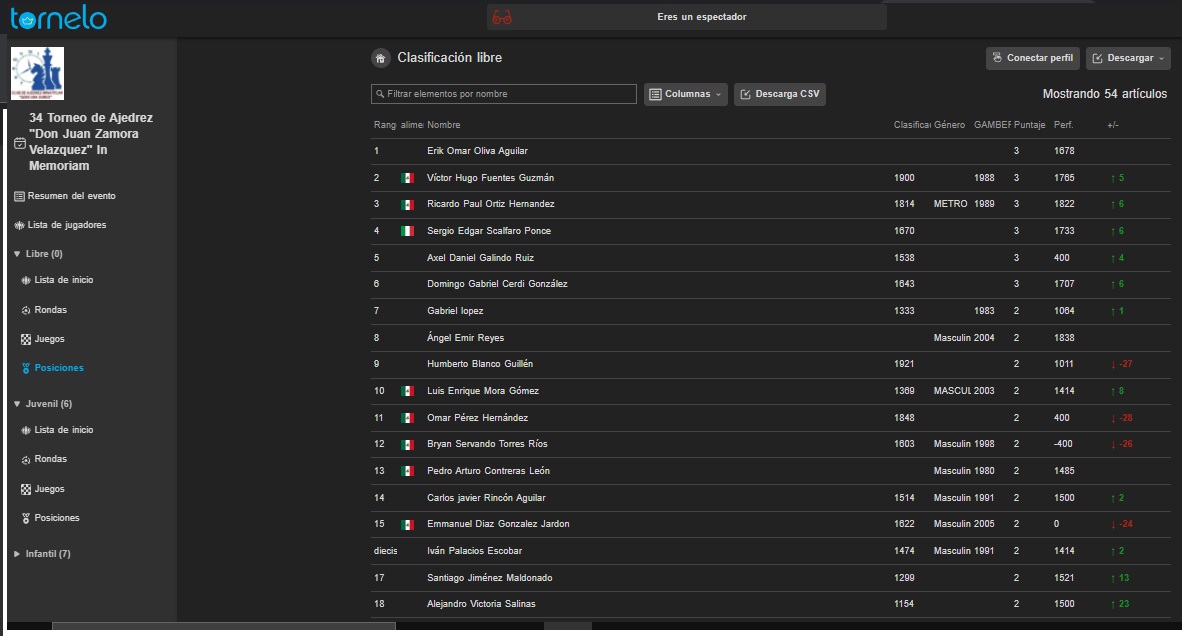This screenshot has height=636, width=1182.
Task: Select Posiciones under Juvenil section
Action: tap(56, 518)
